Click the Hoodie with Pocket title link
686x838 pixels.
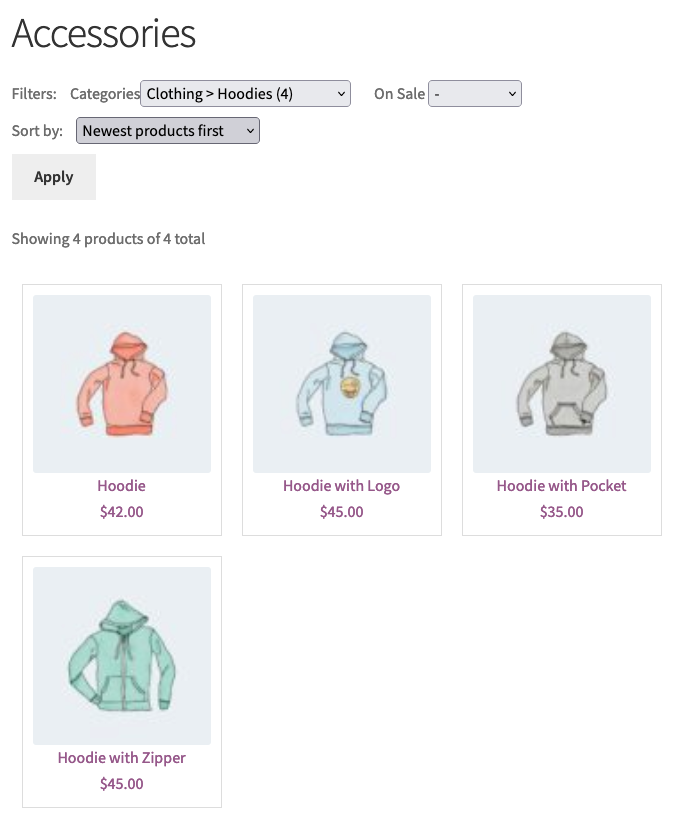562,486
